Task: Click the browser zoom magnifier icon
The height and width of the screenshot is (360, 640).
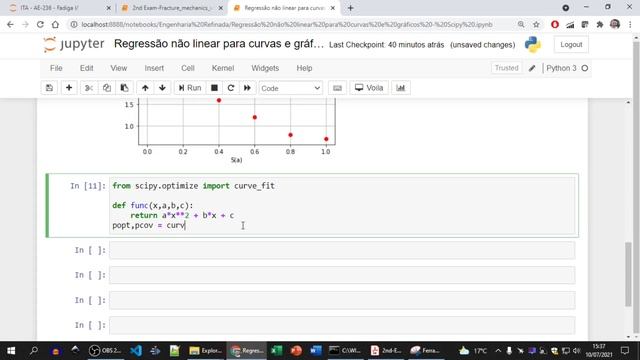Action: (521, 24)
